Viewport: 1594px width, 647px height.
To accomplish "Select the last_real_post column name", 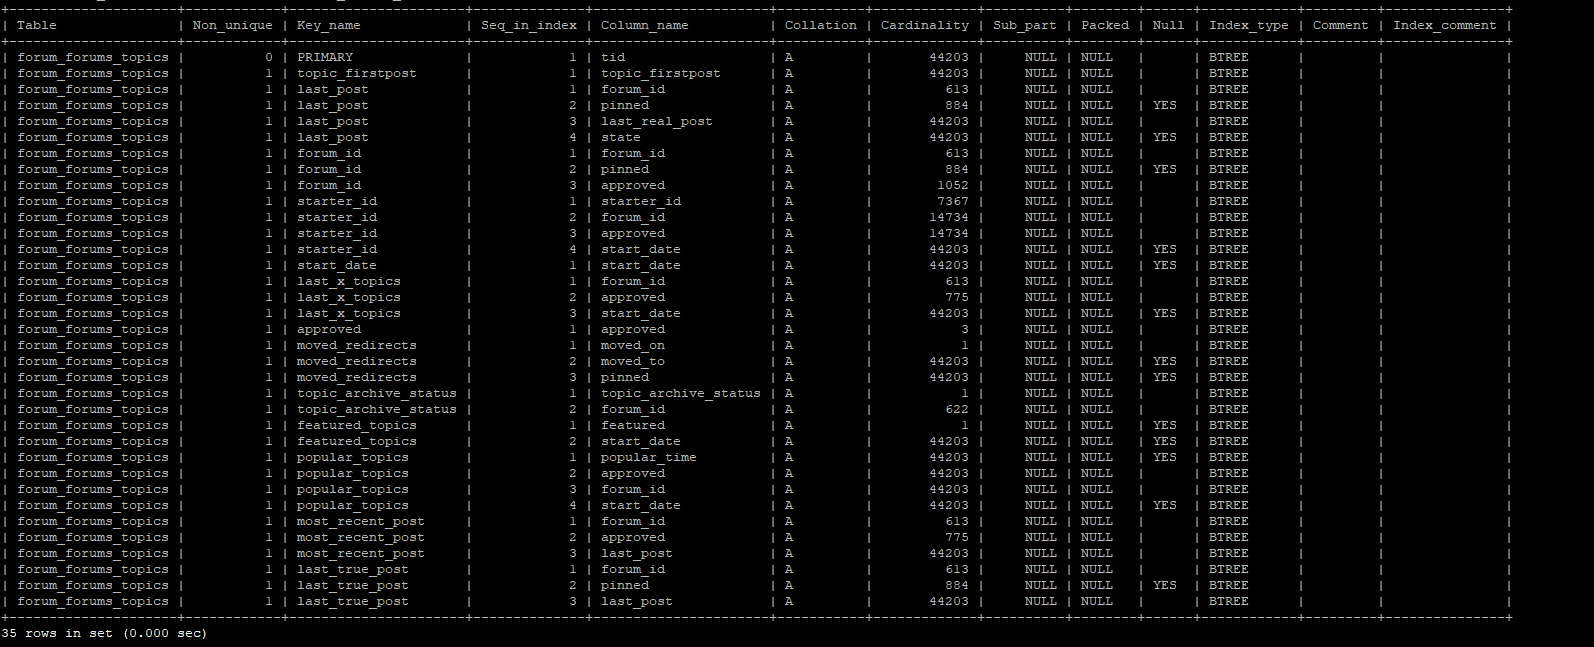I will (x=657, y=121).
